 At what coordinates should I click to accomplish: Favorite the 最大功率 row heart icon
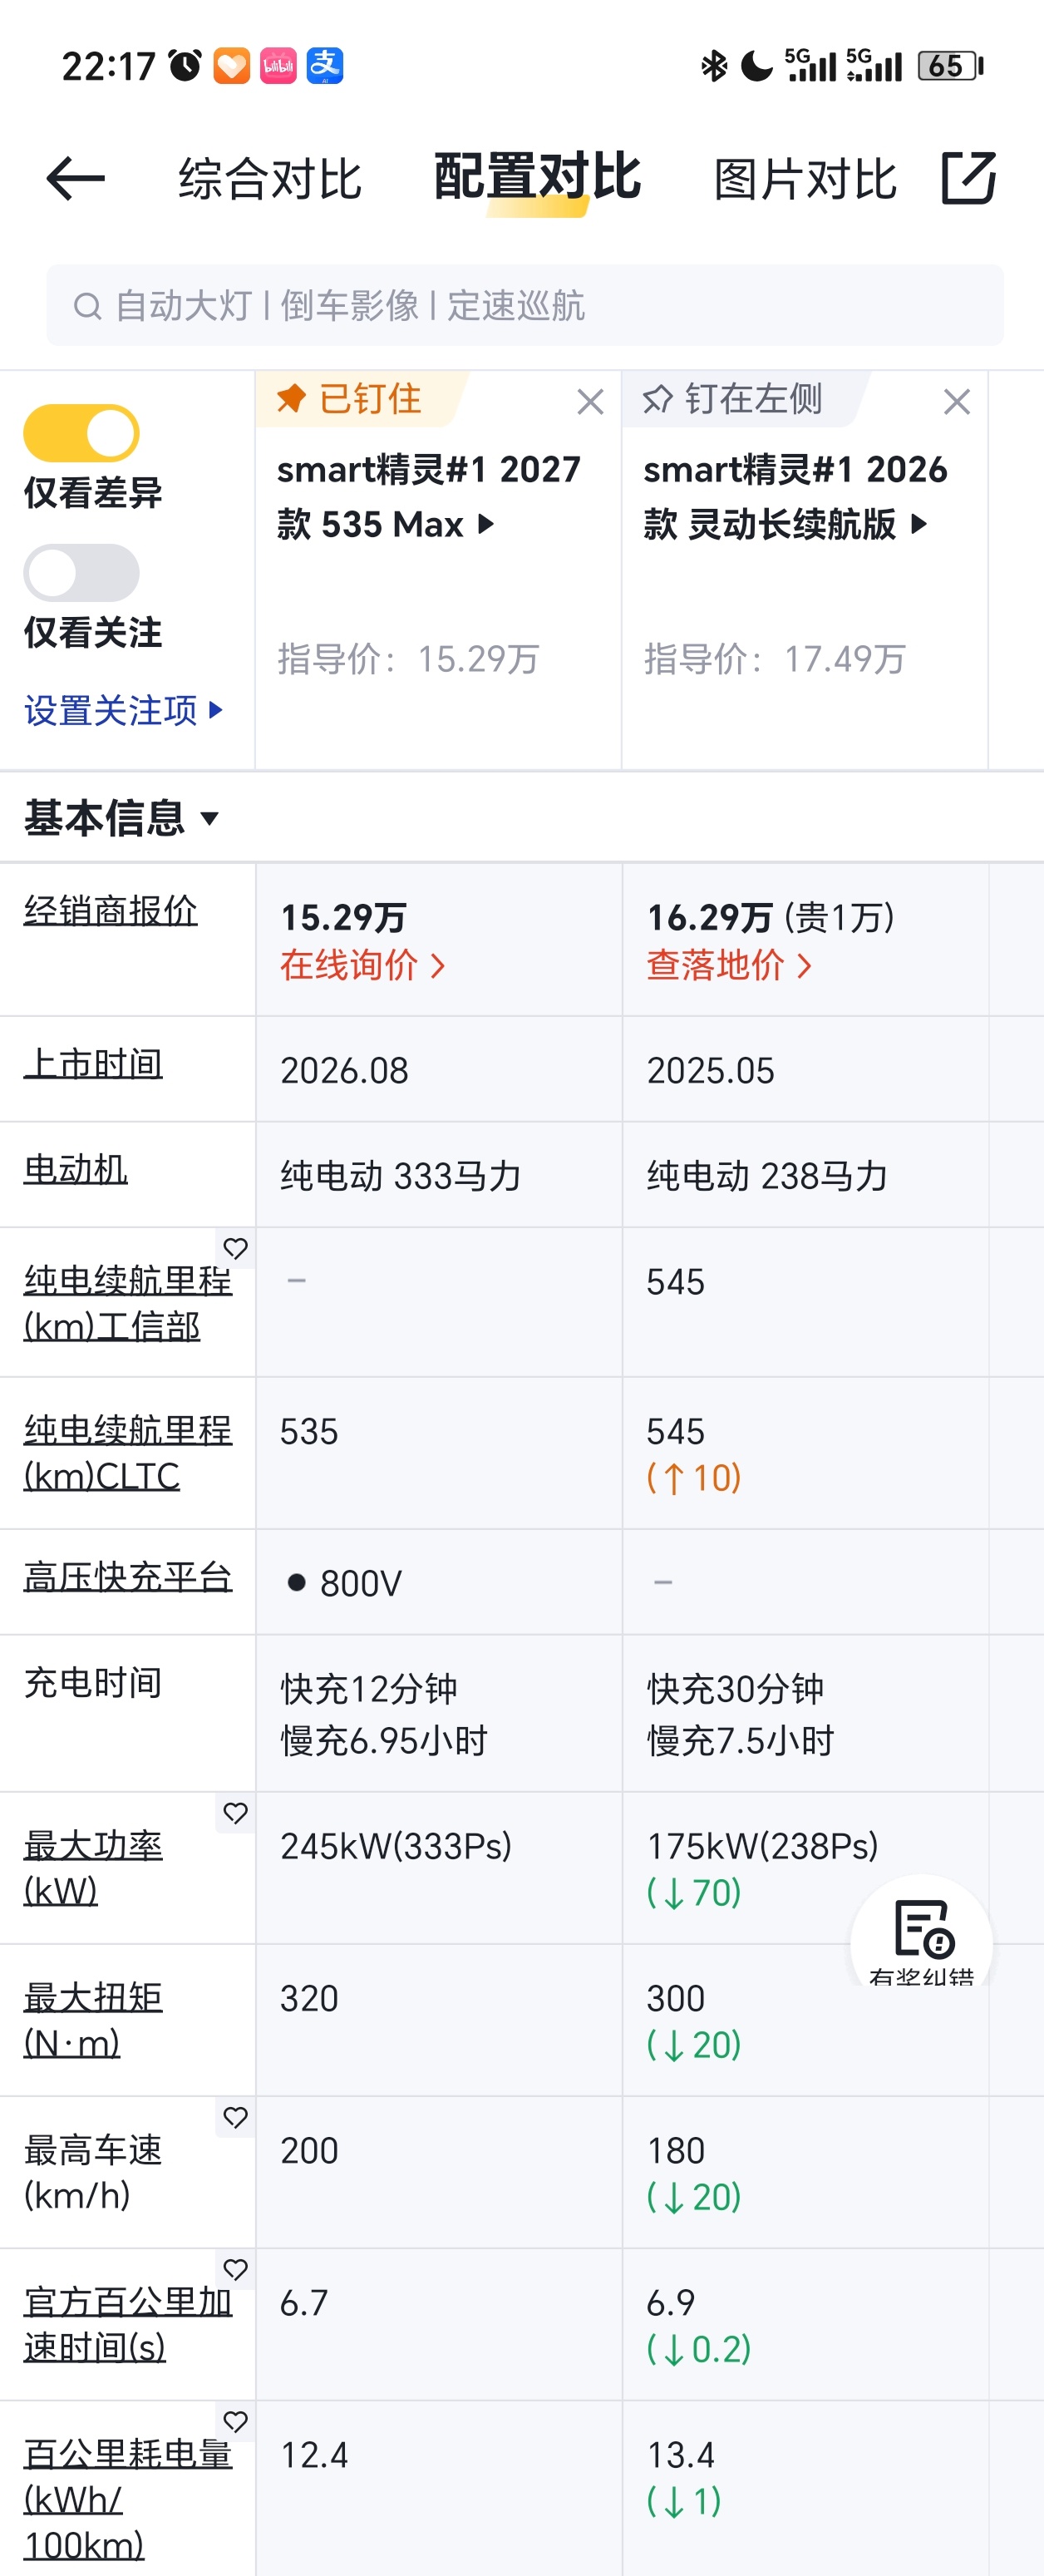(x=236, y=1813)
